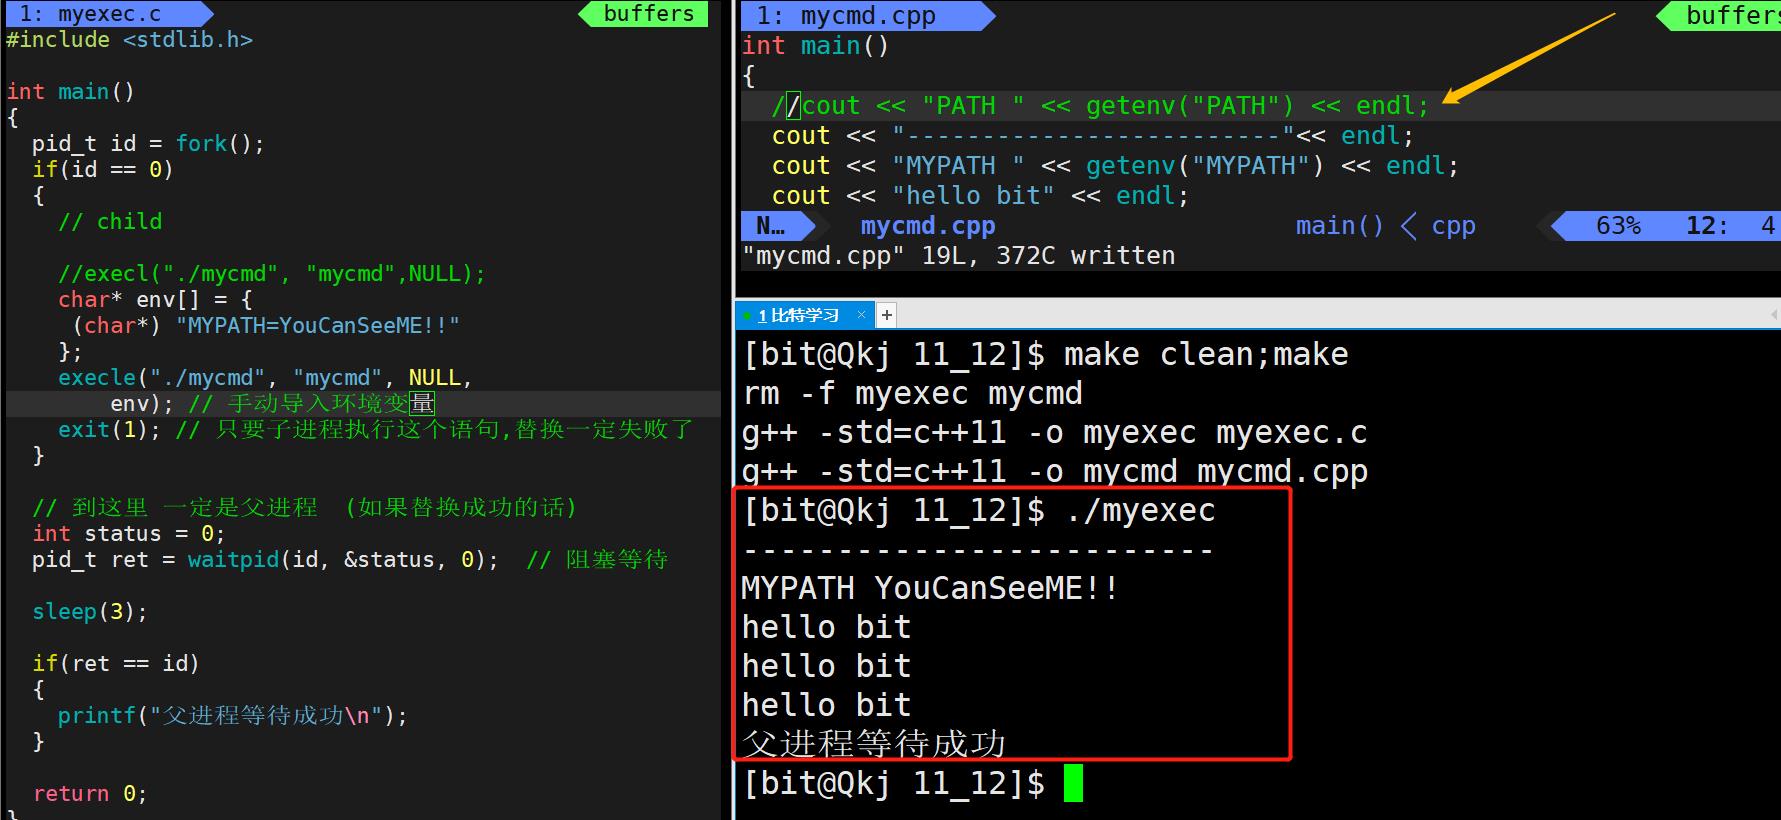Click the commented-out '//execl("./mycmd"' line

pos(271,274)
